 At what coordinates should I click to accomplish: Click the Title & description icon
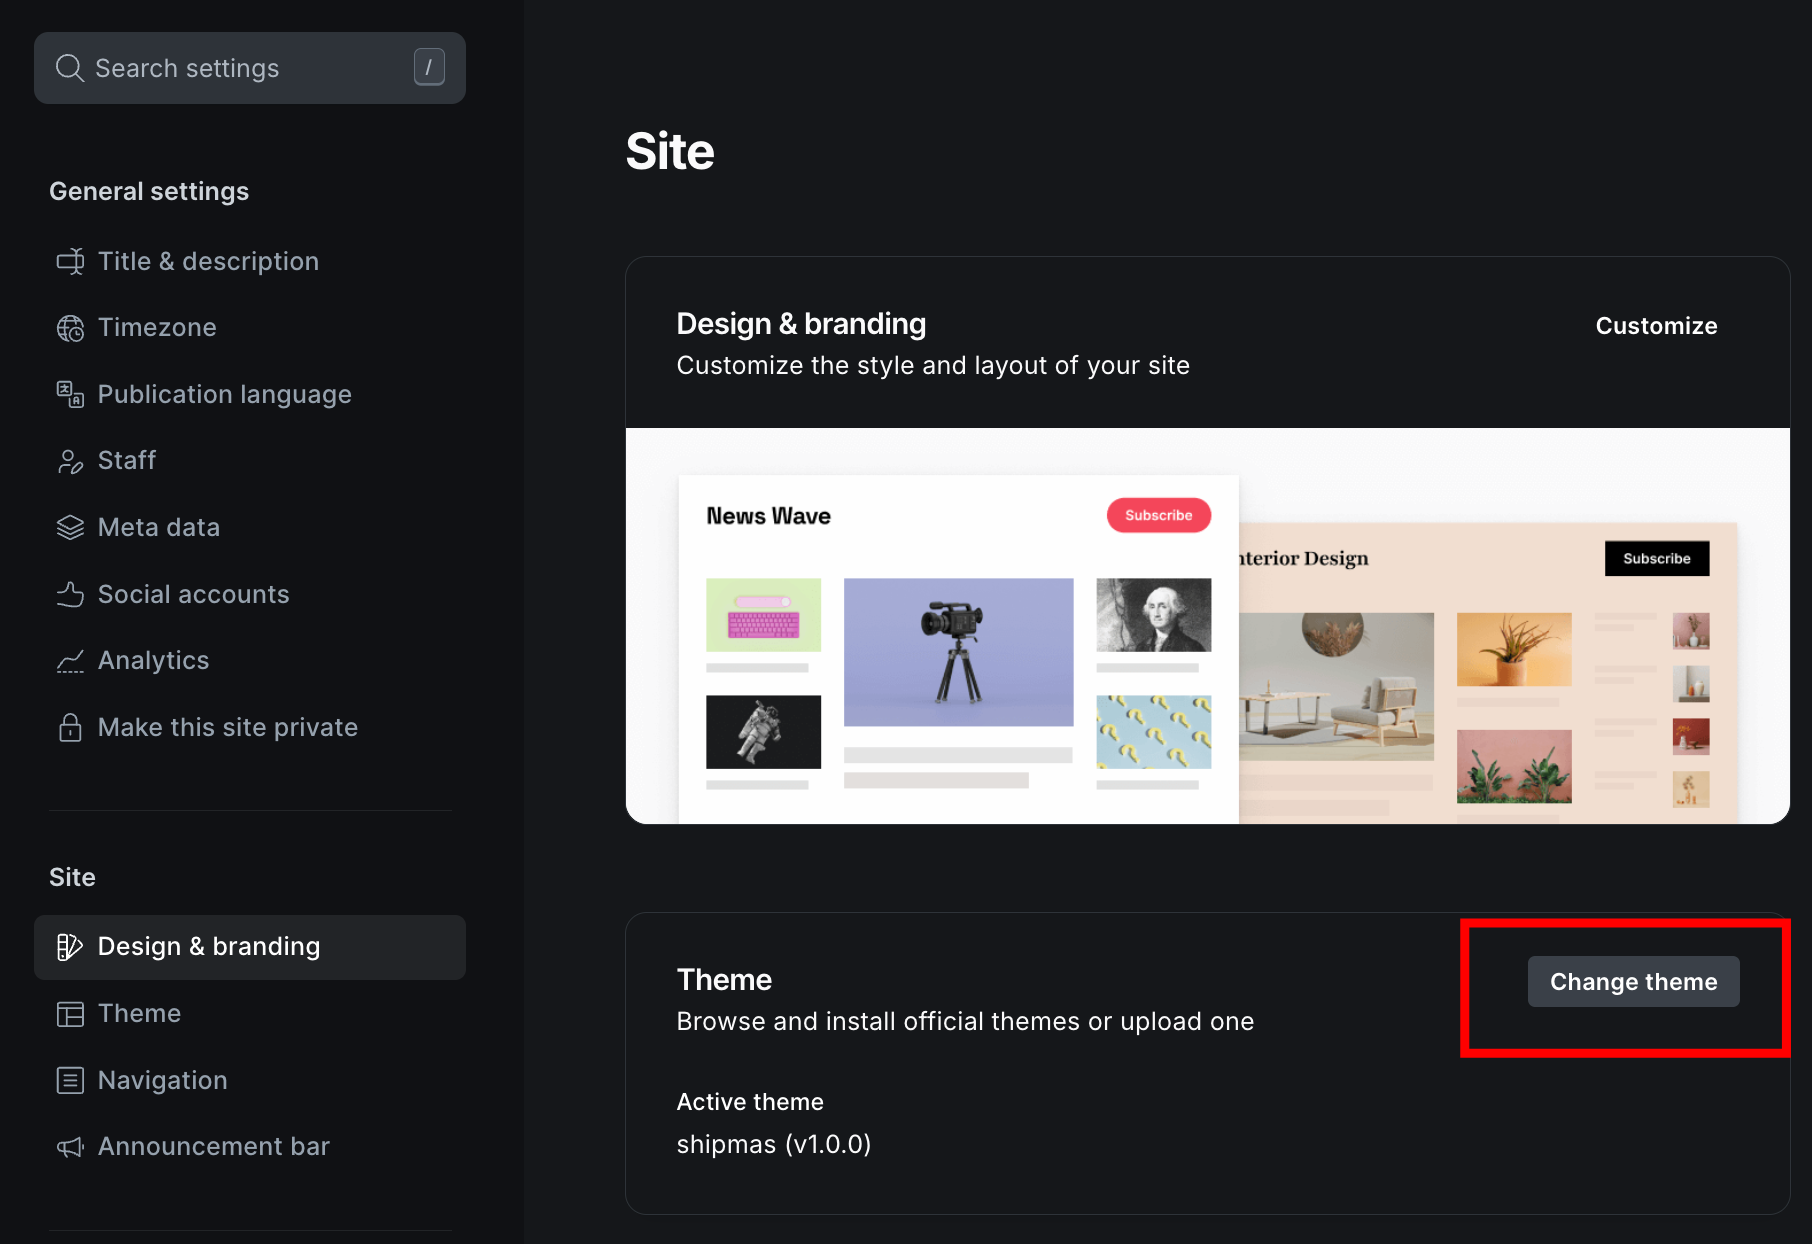[70, 261]
